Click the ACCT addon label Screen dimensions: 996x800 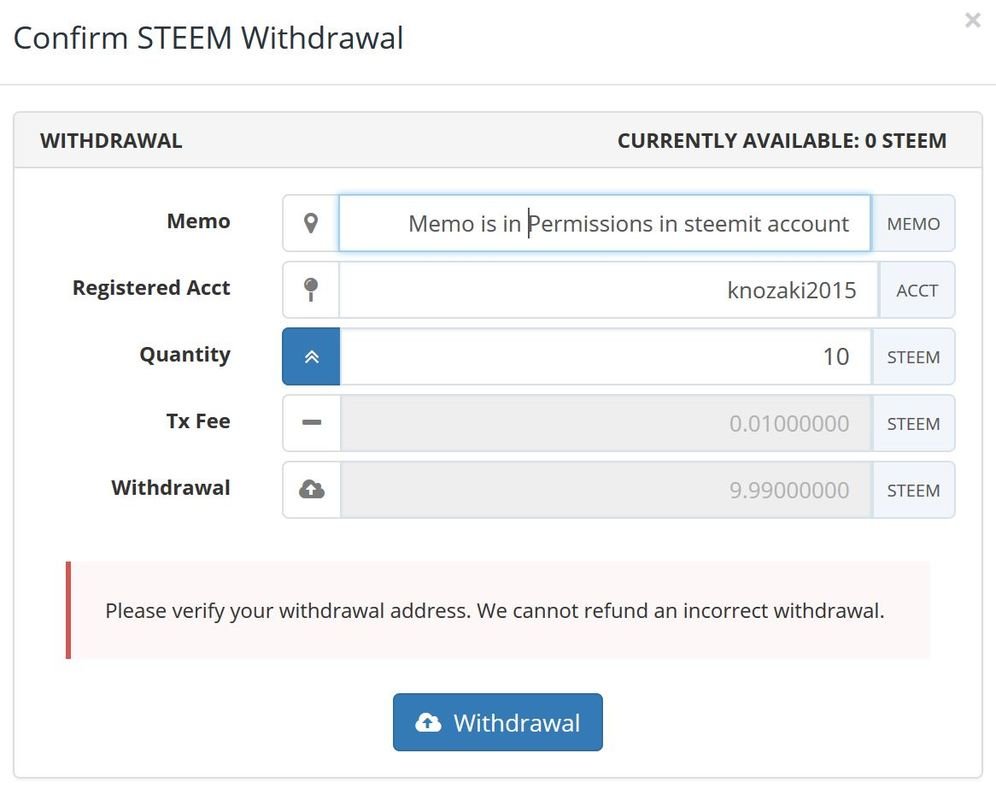916,290
